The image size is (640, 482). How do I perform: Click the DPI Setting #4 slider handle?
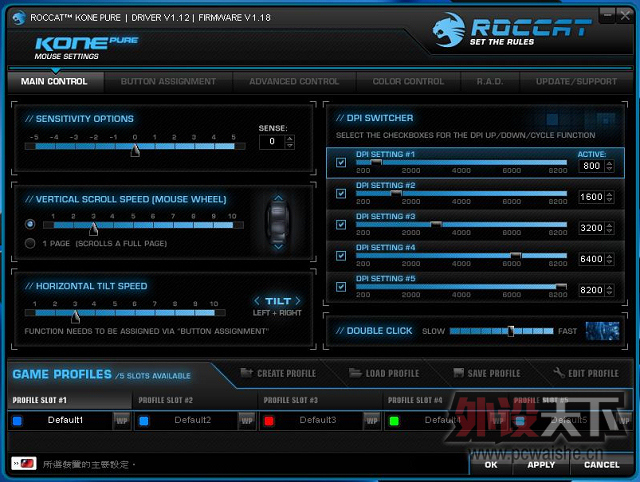pos(516,255)
